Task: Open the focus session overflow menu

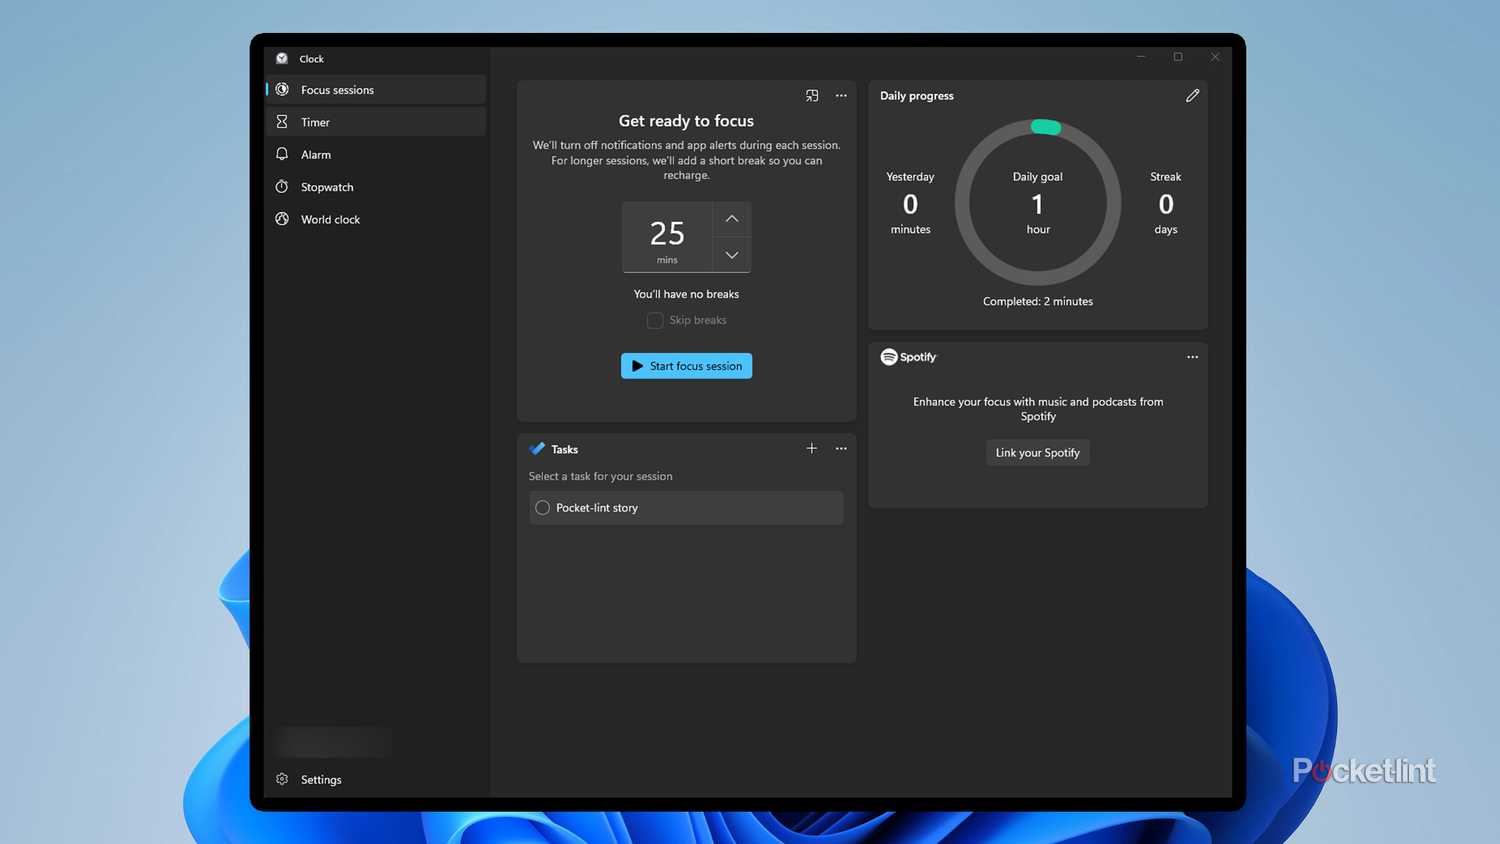Action: coord(840,95)
